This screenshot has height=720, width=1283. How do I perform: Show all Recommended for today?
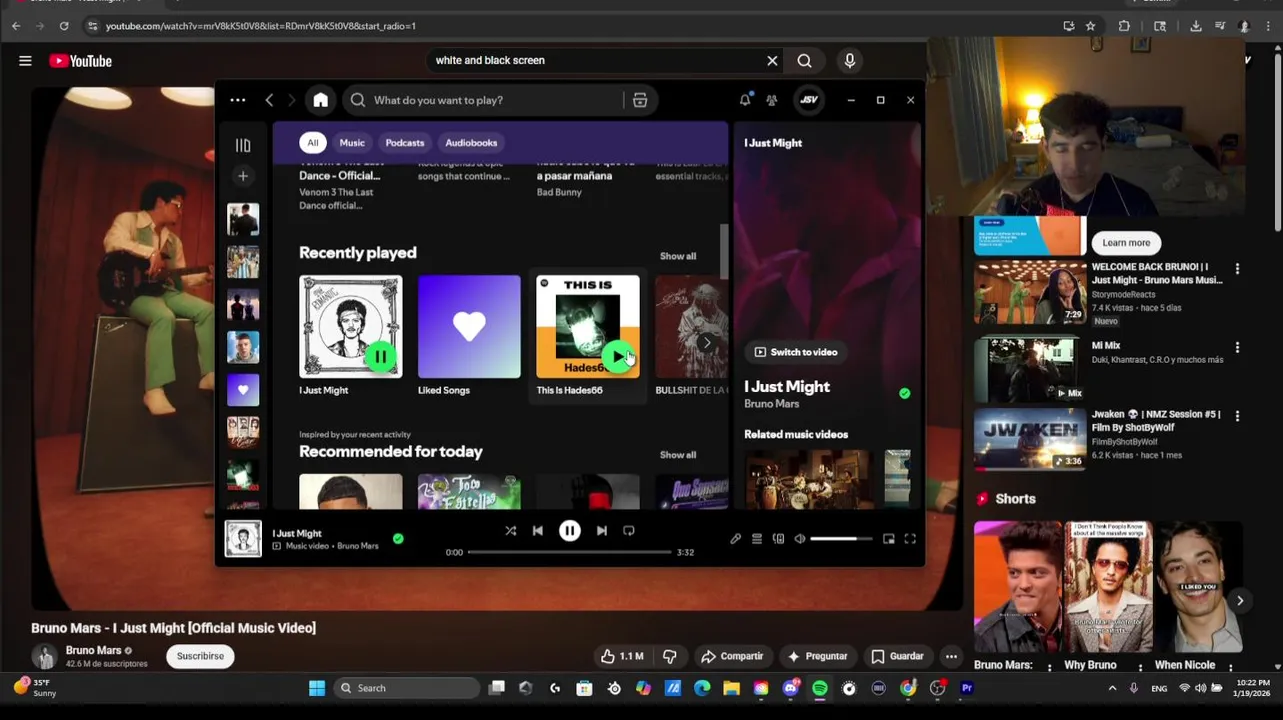[678, 455]
